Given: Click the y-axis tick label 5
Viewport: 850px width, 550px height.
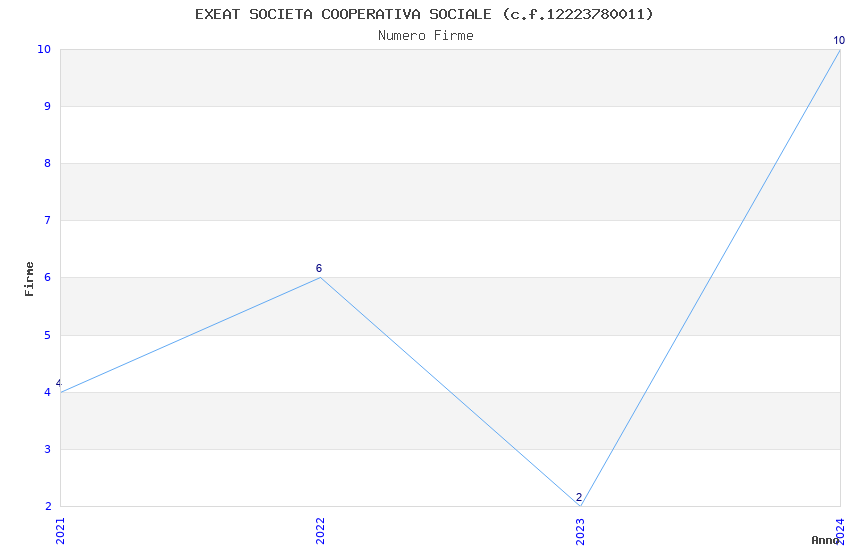Looking at the screenshot, I should 47,335.
